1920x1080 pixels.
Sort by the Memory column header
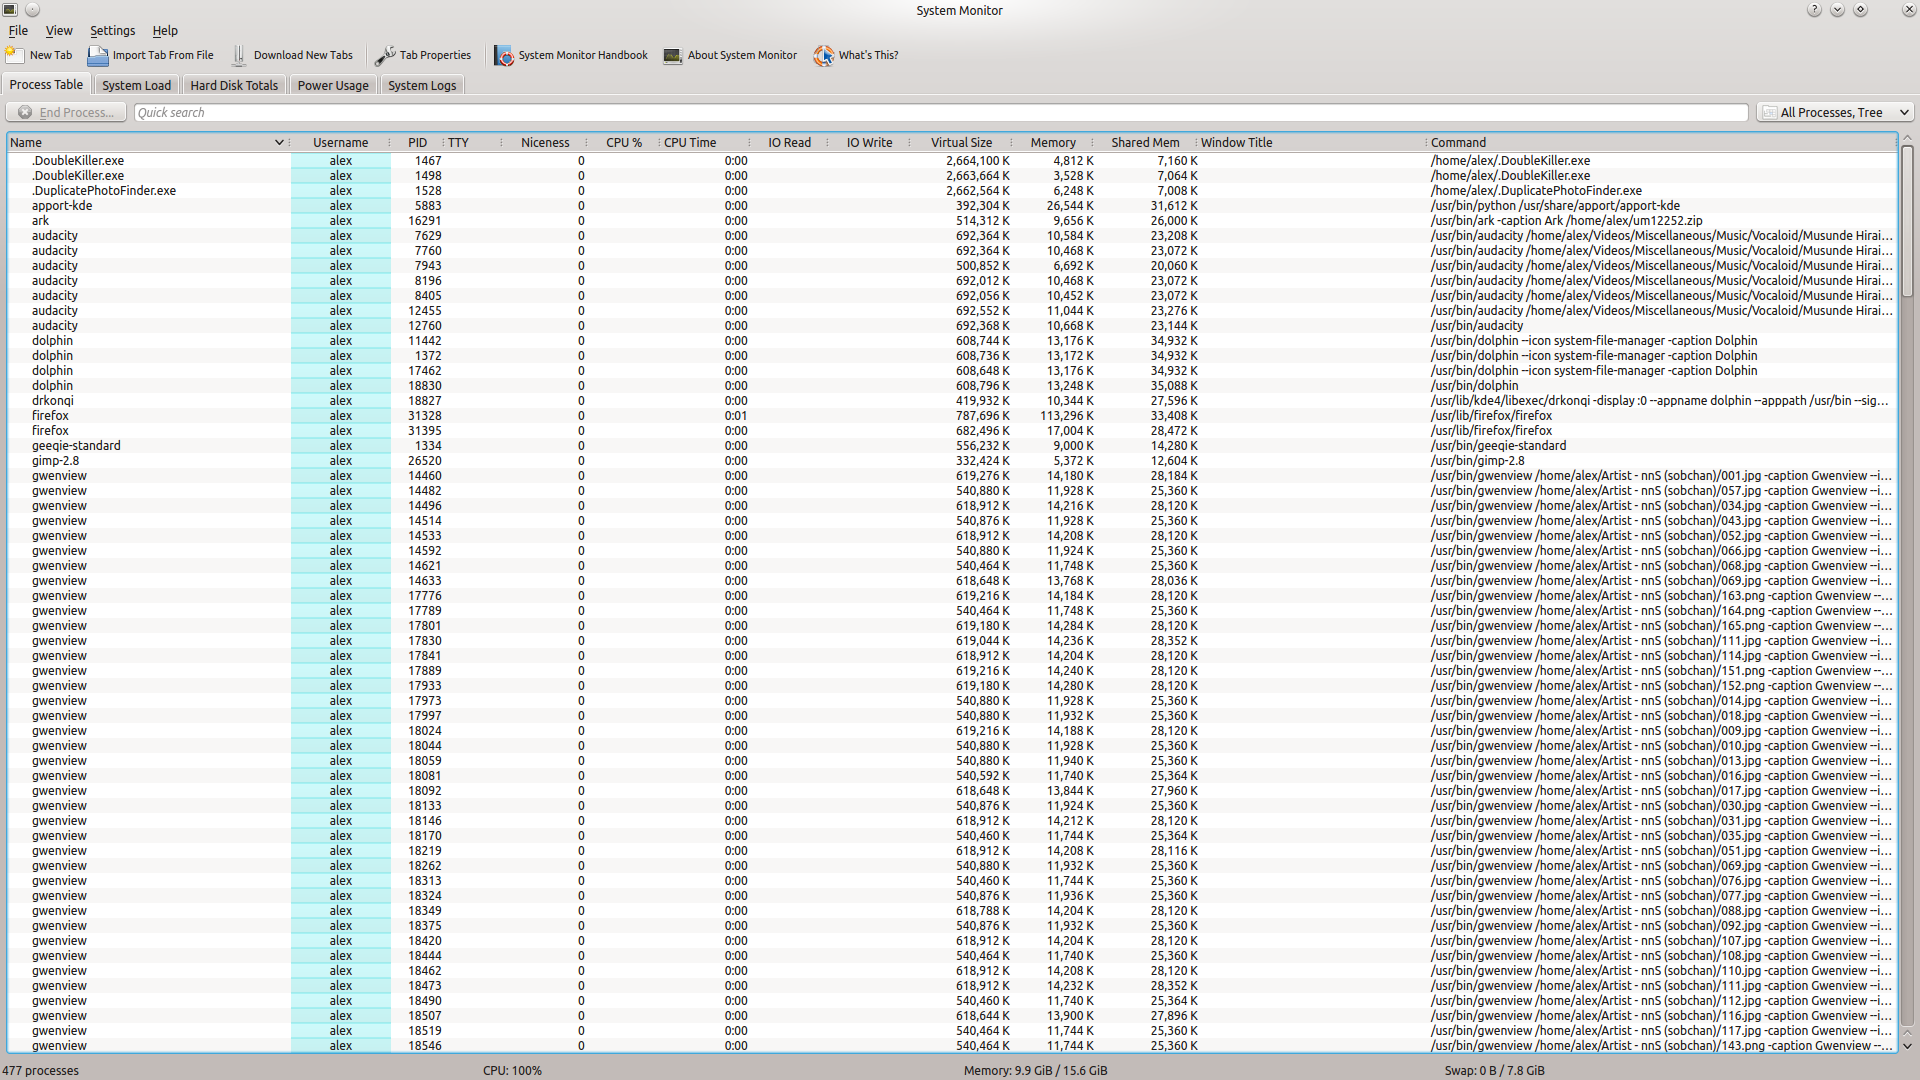click(x=1052, y=142)
